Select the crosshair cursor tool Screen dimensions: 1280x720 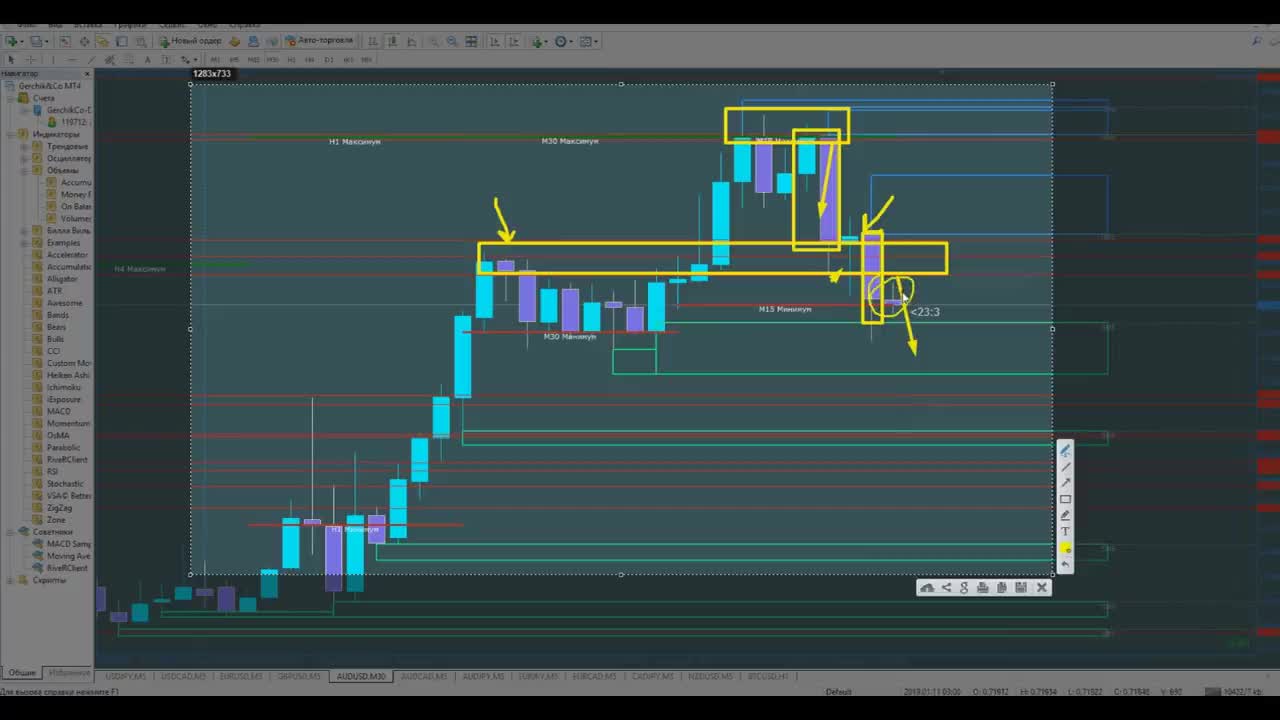coord(31,60)
